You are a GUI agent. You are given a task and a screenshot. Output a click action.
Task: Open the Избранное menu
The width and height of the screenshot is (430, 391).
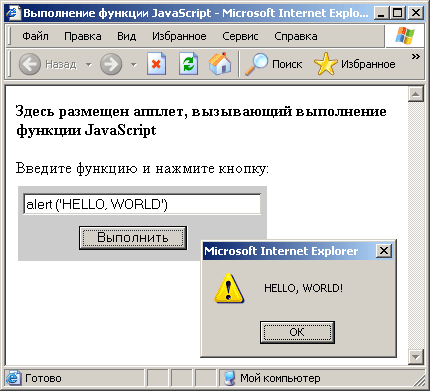coord(179,36)
